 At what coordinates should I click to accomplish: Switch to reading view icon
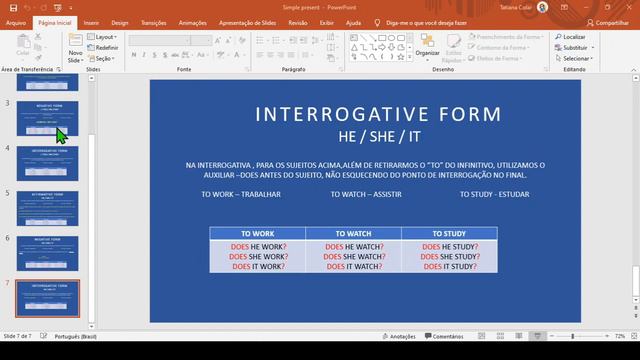click(x=518, y=336)
